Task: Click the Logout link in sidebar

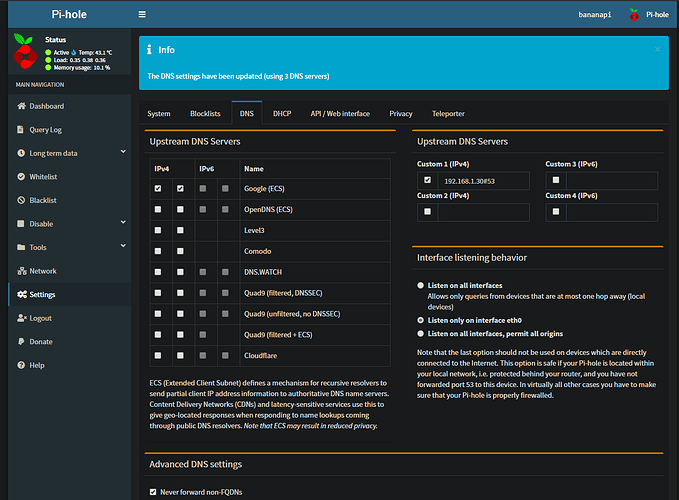Action: tap(40, 318)
